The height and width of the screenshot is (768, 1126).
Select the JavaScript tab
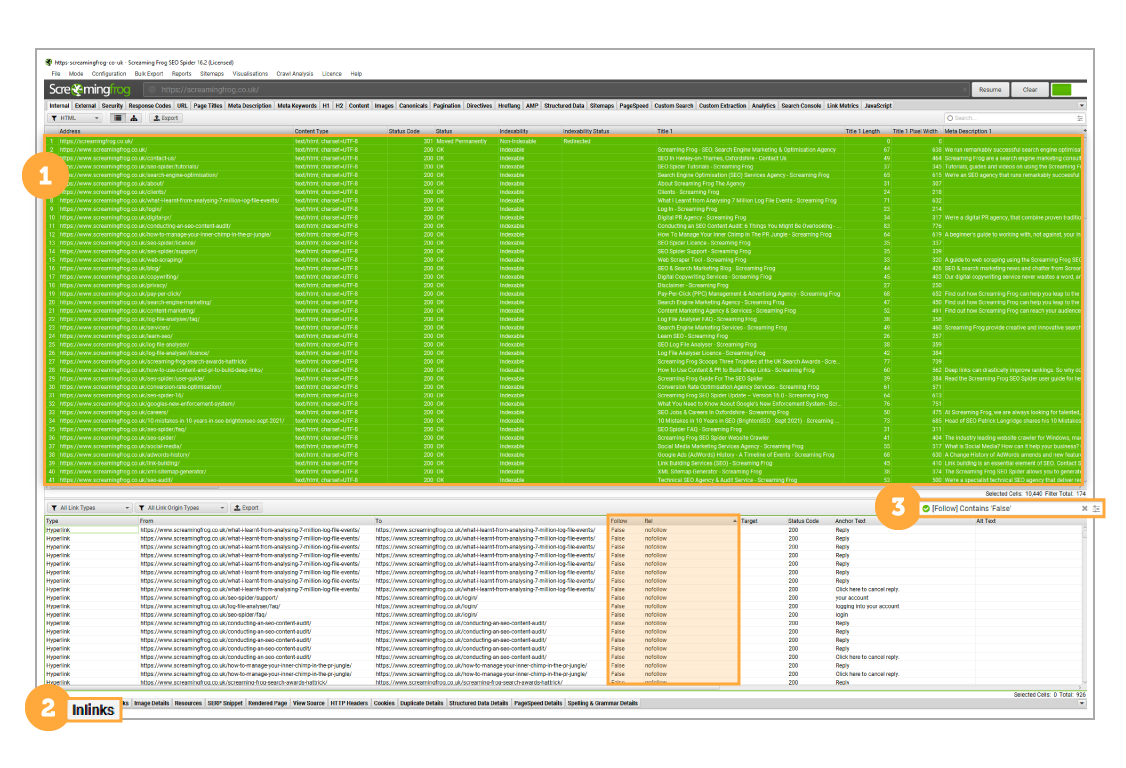878,106
